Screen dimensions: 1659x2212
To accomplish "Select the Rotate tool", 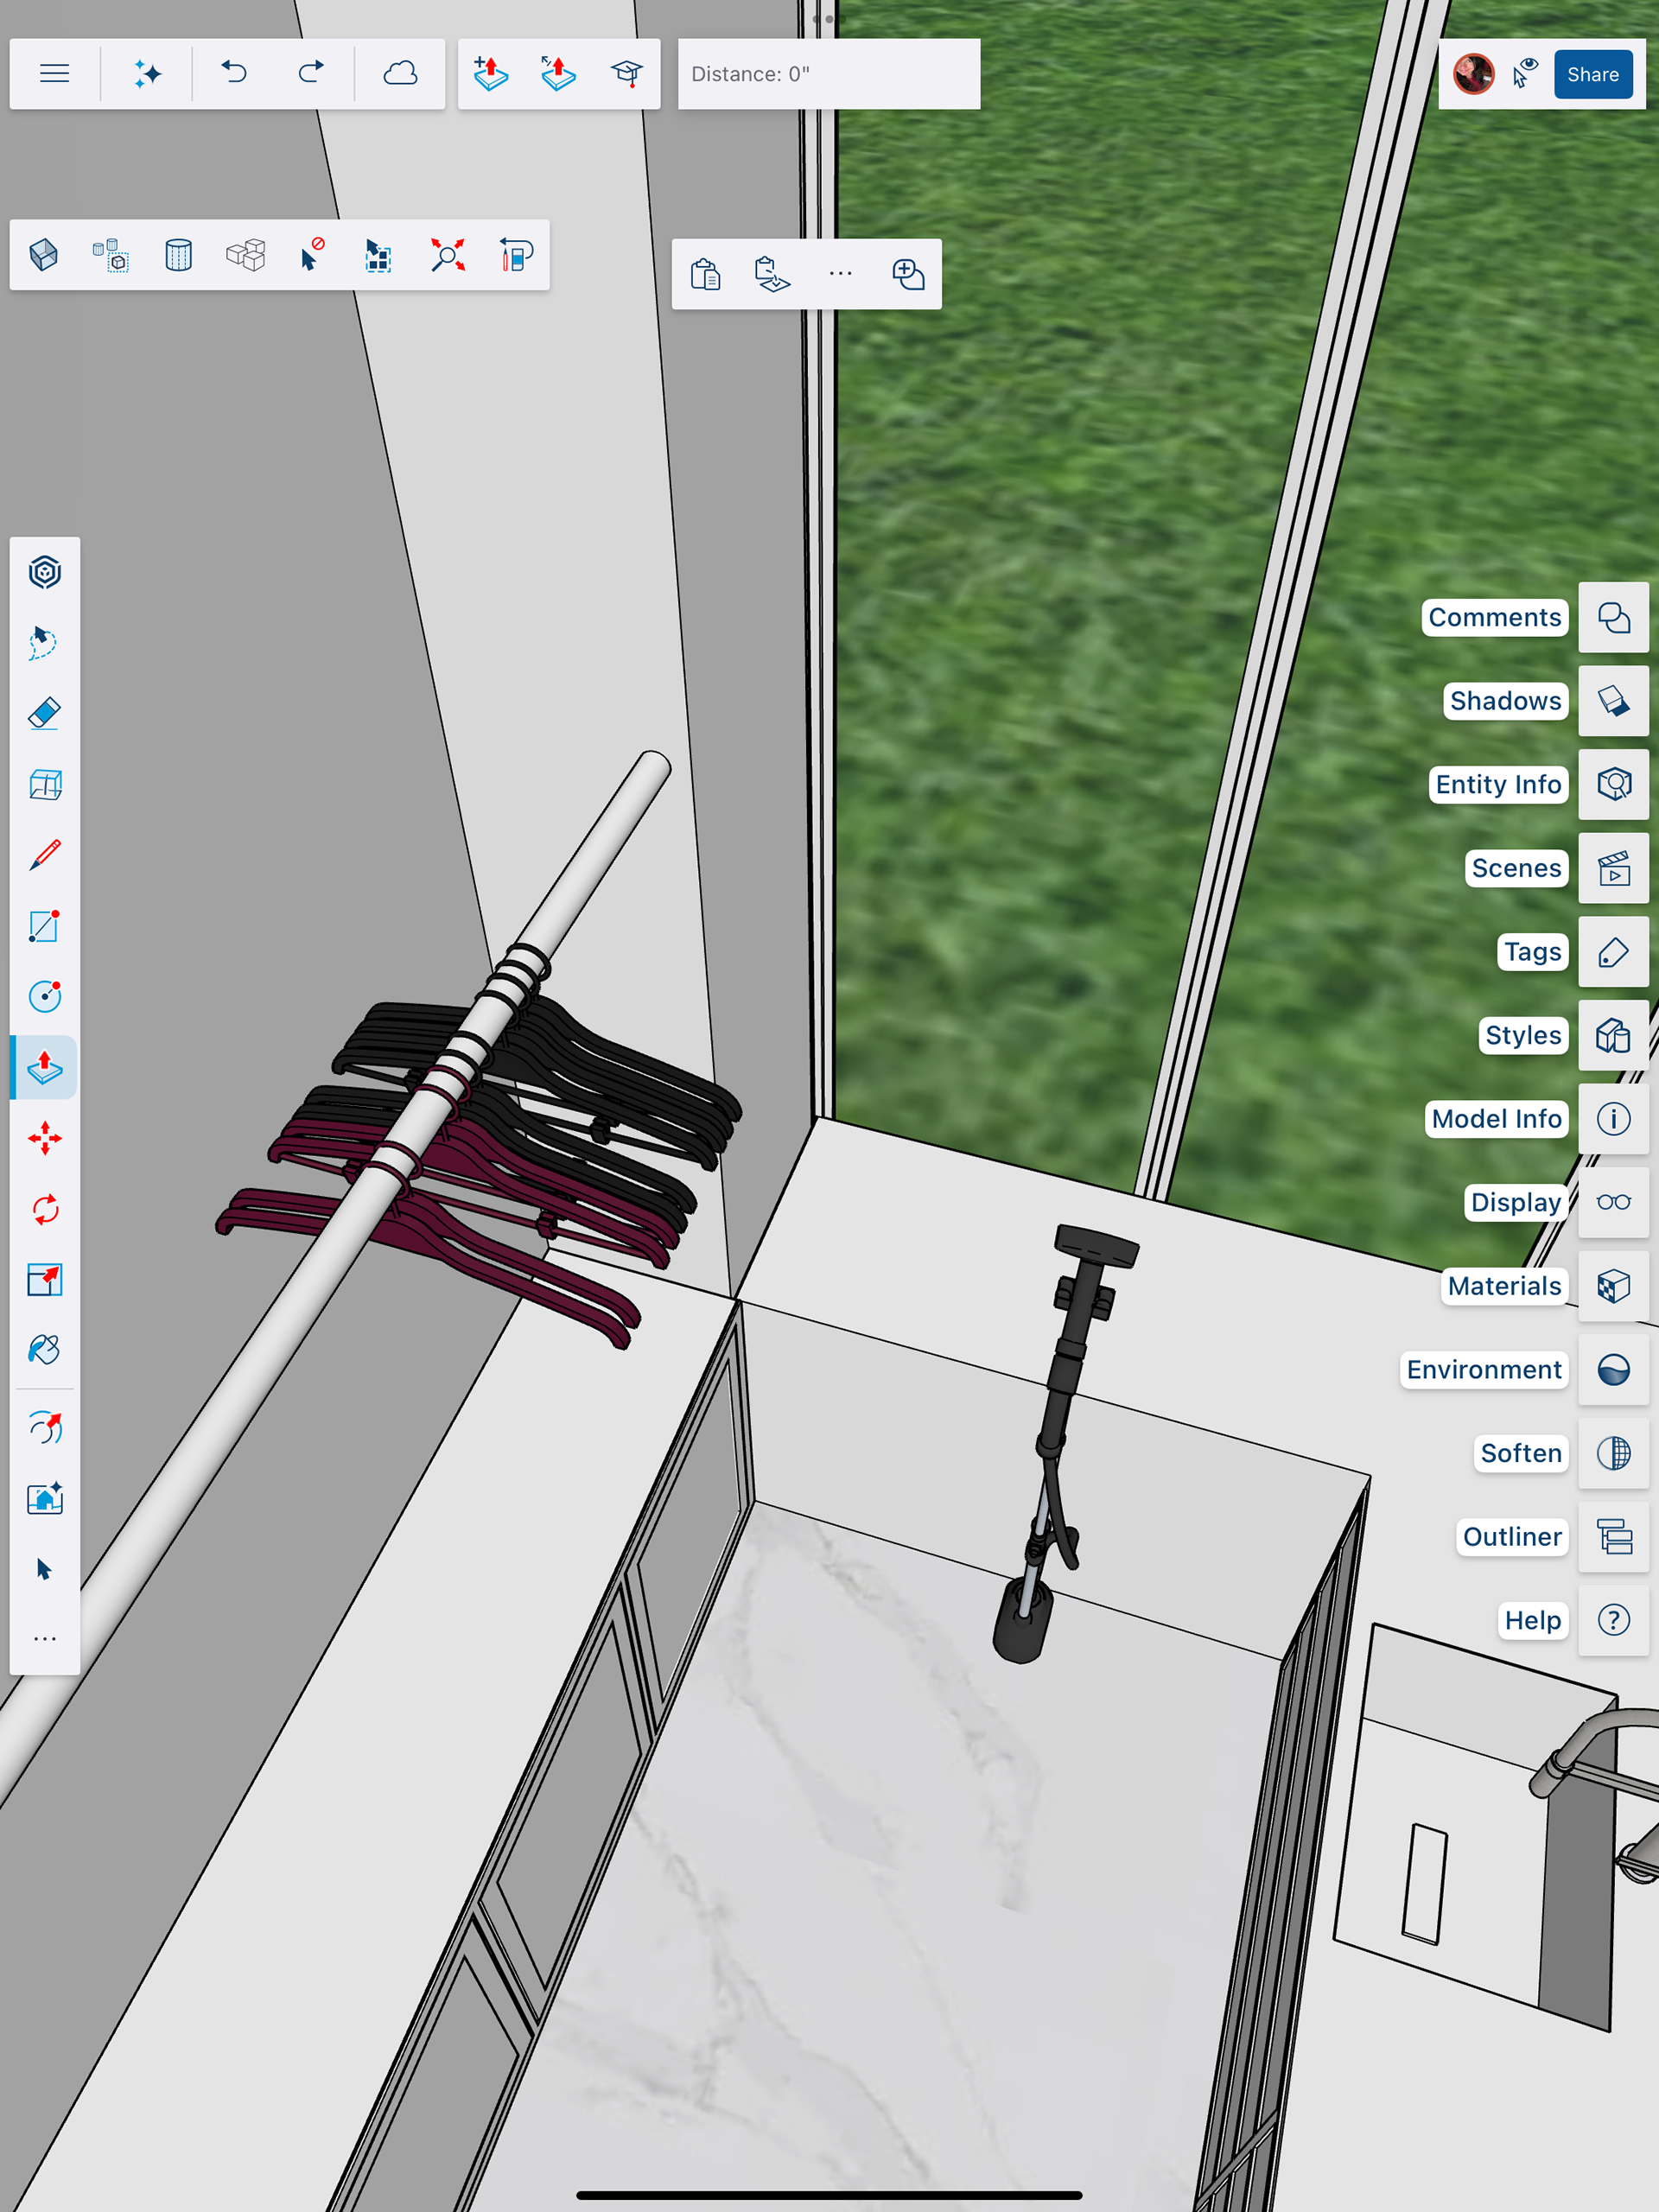I will tap(45, 1209).
